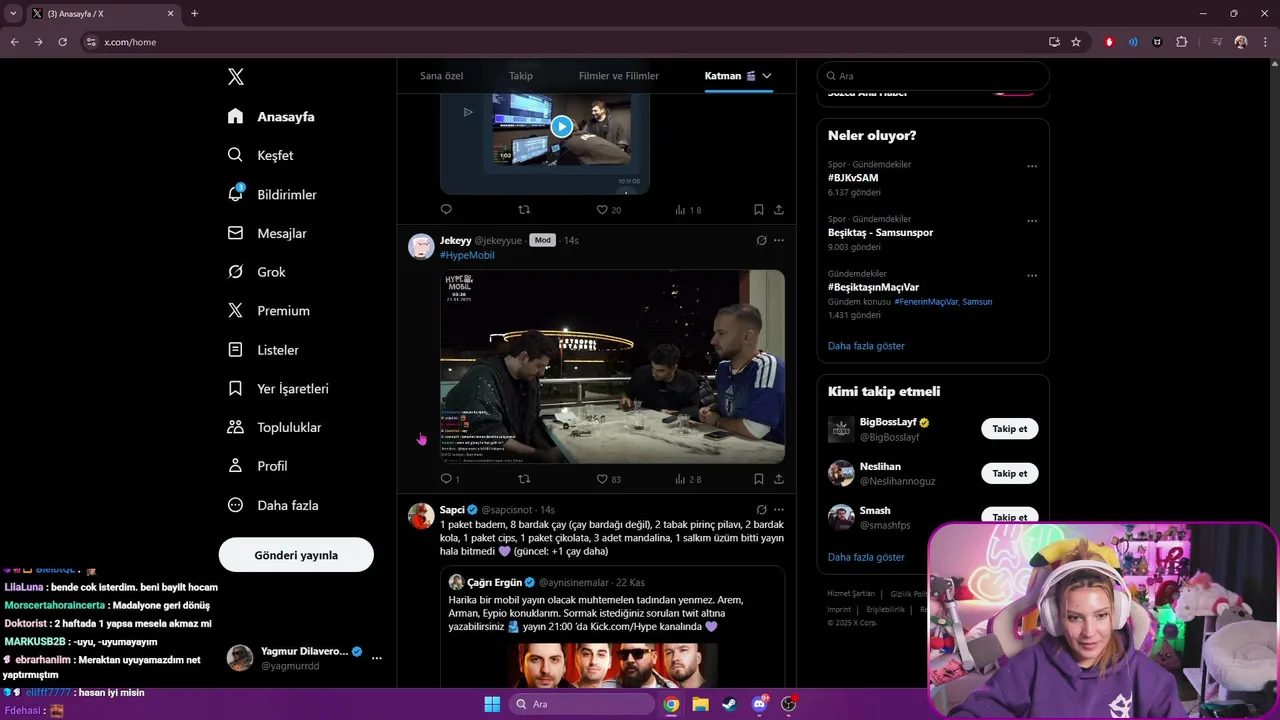
Task: Bookmark Jekeyy's post
Action: [x=758, y=479]
